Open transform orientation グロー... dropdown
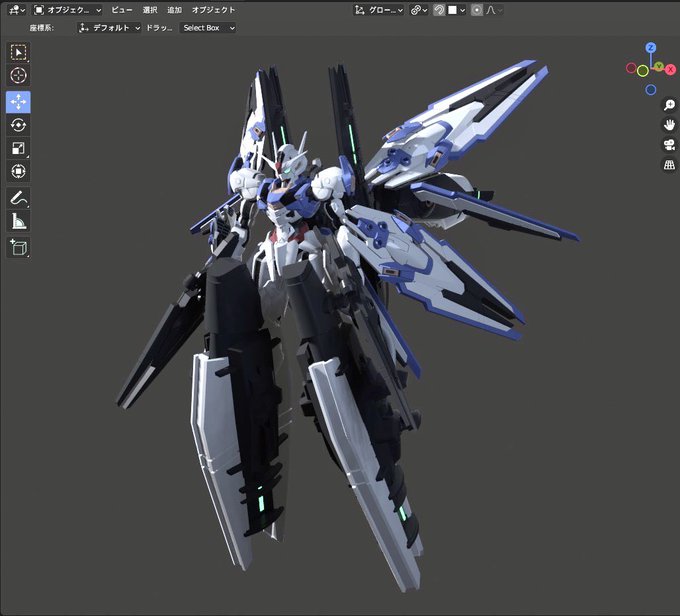 tap(379, 10)
